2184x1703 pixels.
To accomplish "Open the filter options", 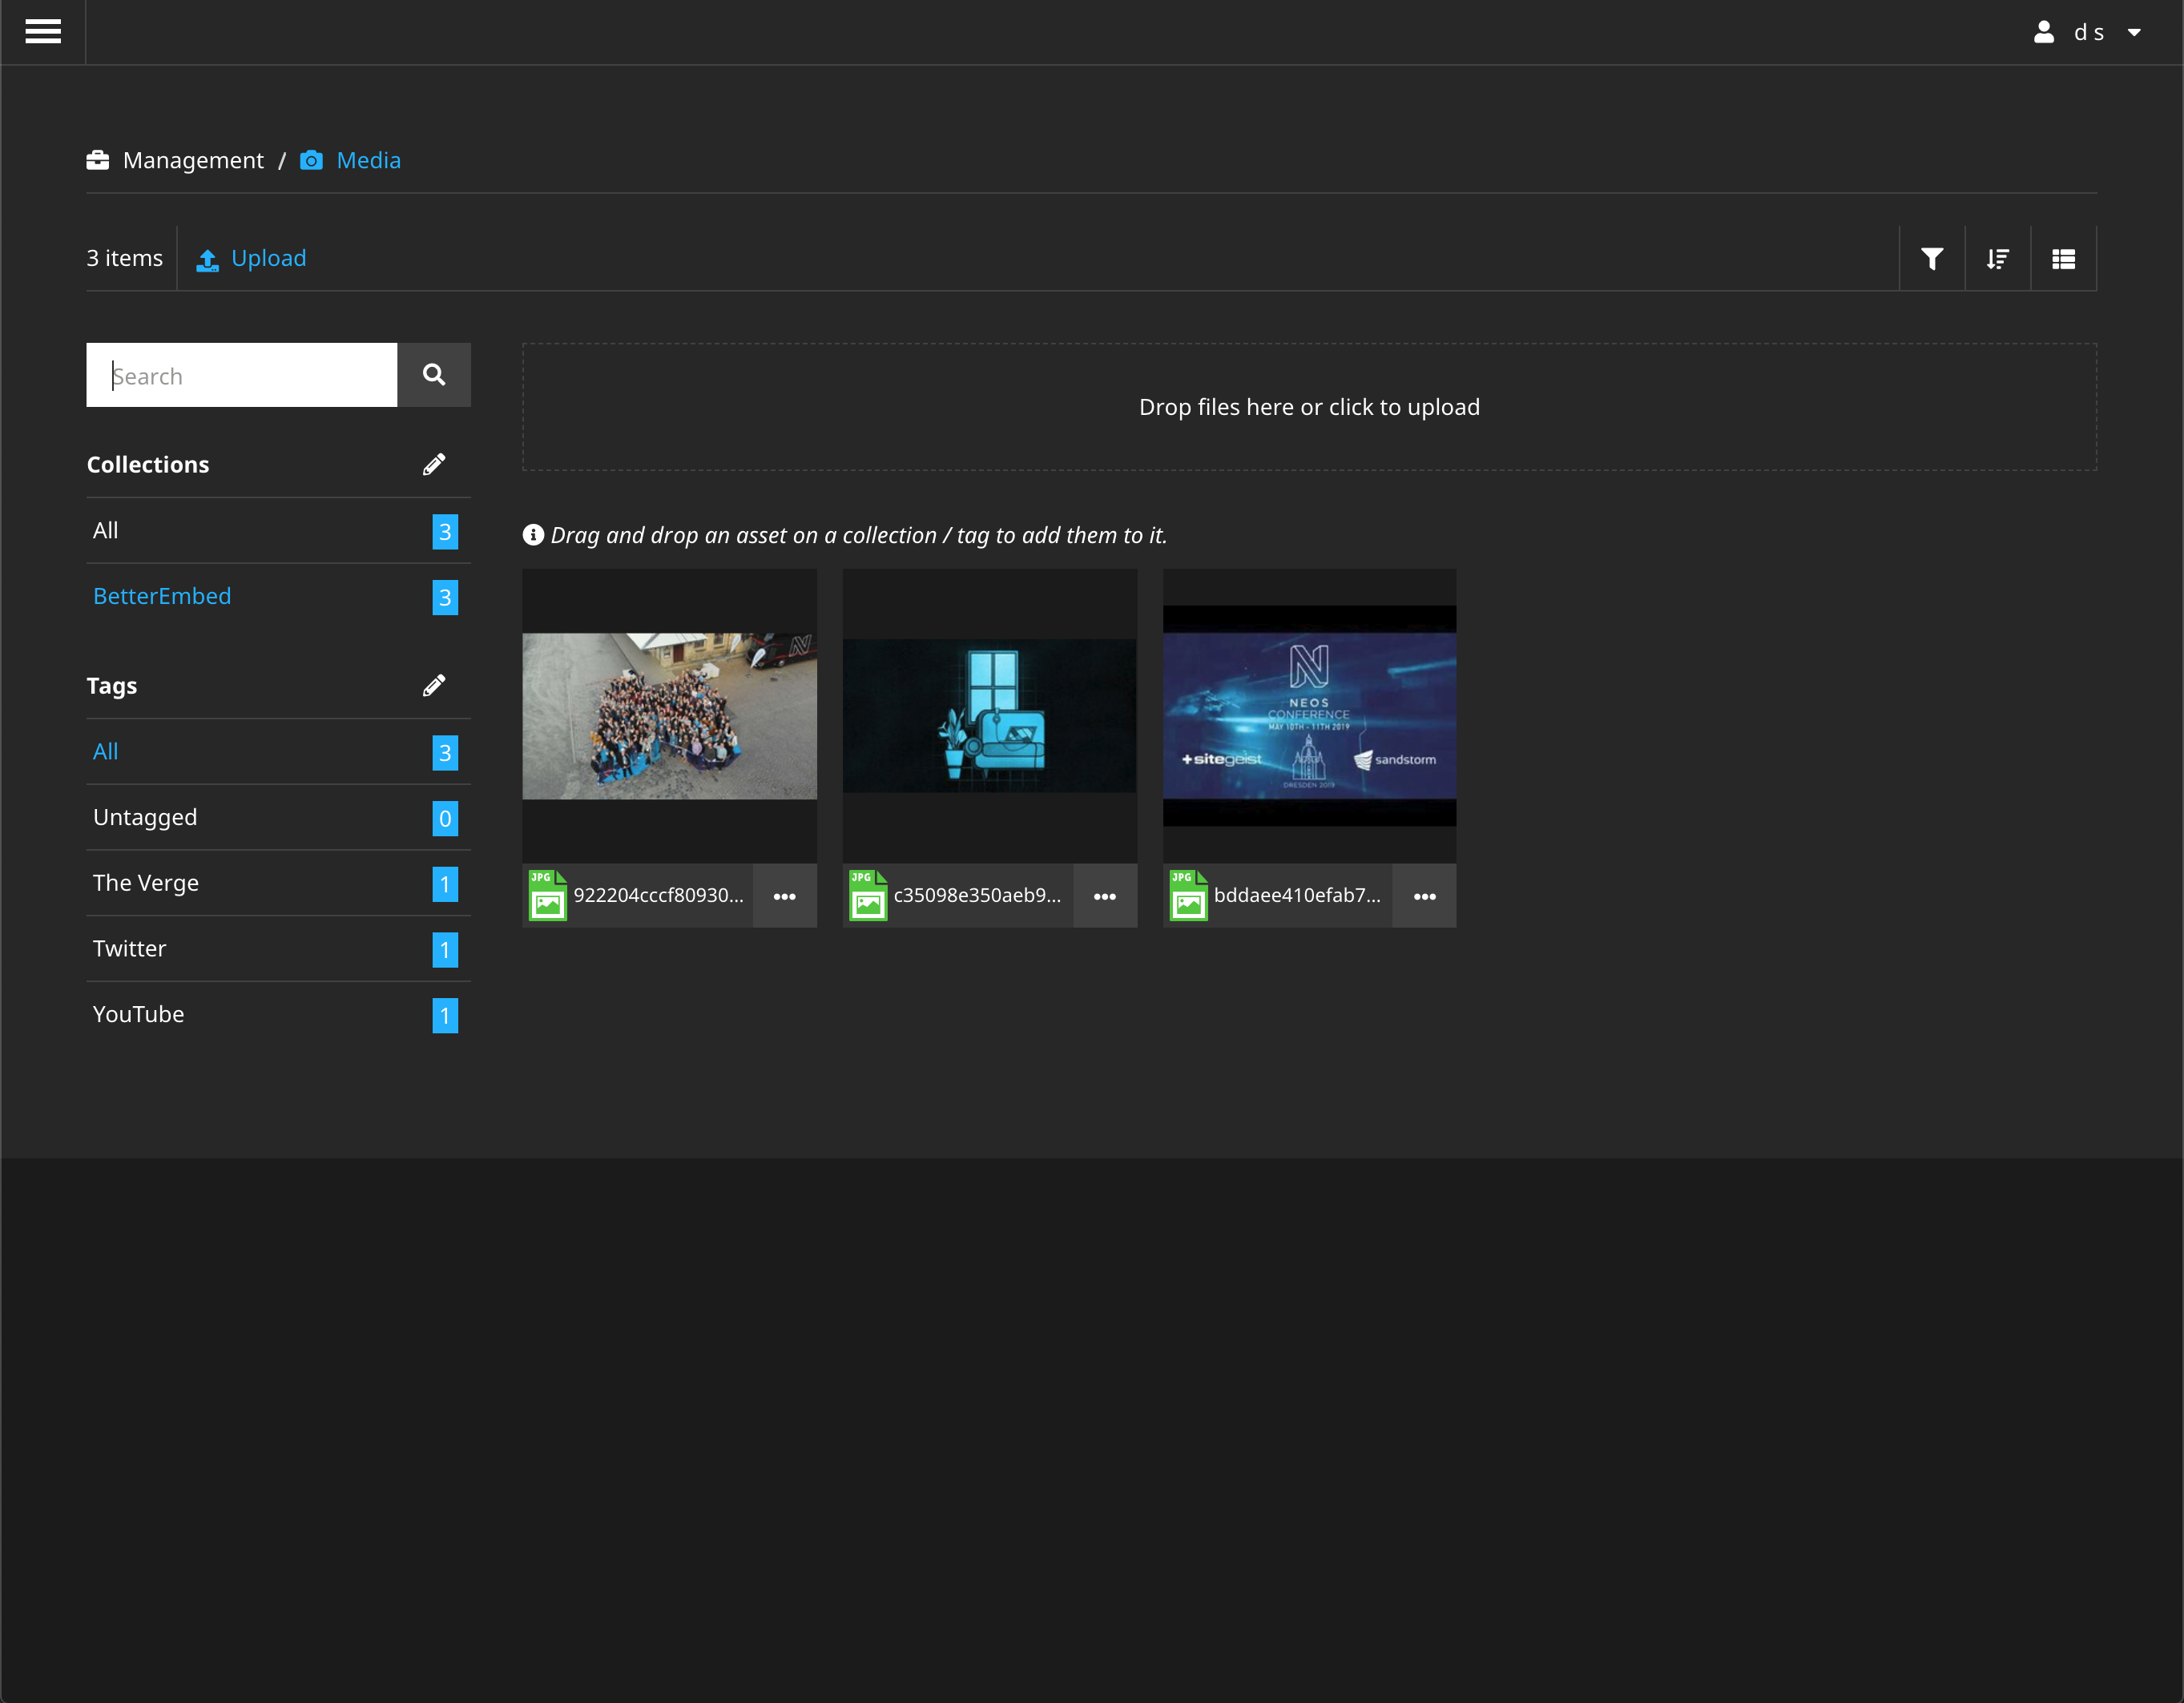I will point(1932,259).
